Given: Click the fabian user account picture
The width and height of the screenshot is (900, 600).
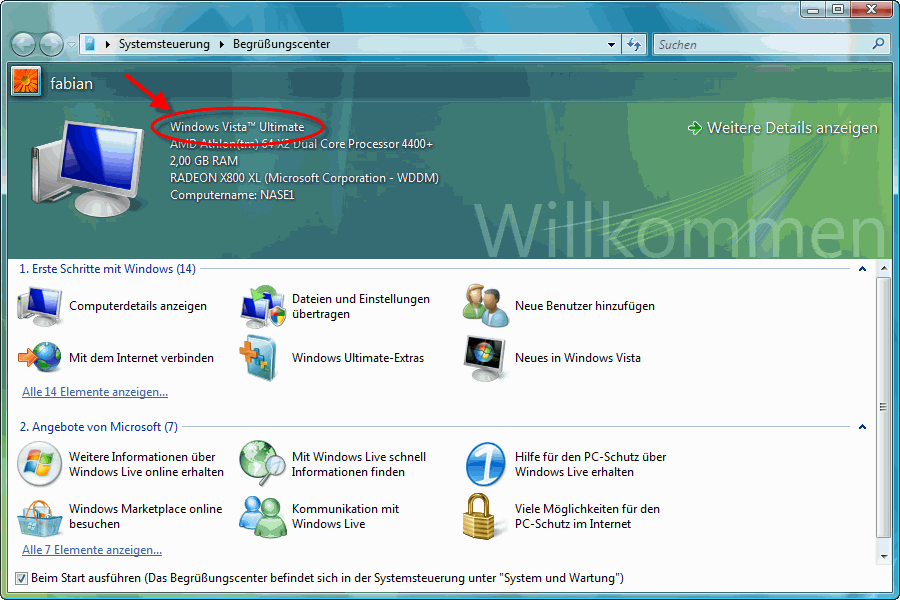Looking at the screenshot, I should coord(26,82).
